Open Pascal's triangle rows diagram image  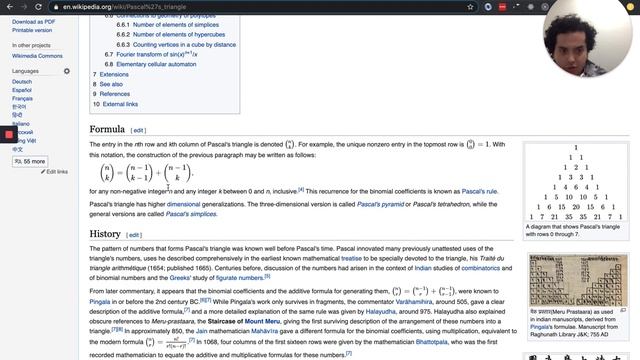(576, 182)
